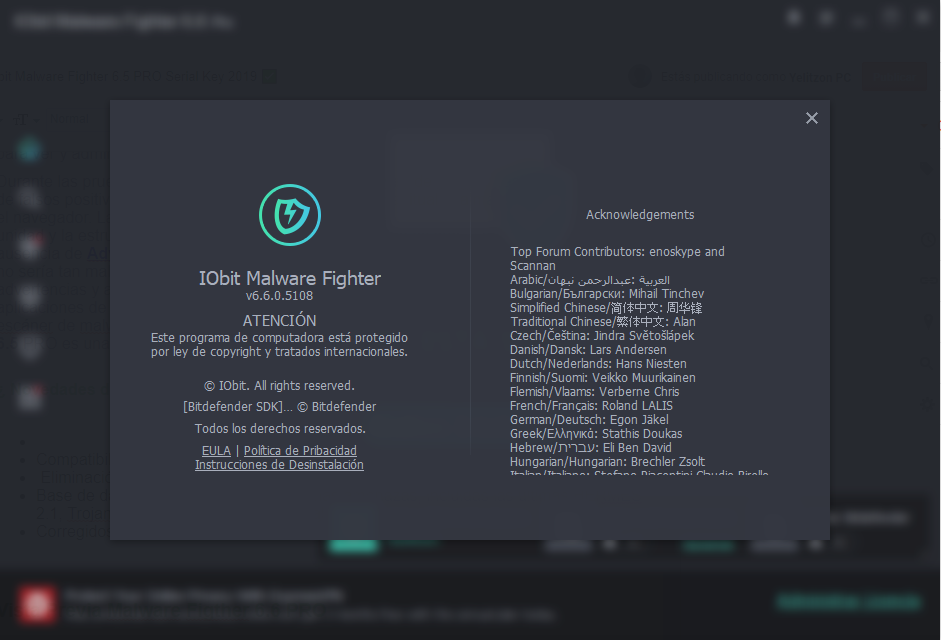Select the version text v6.6.0.5108
Image resolution: width=941 pixels, height=640 pixels.
pos(279,295)
